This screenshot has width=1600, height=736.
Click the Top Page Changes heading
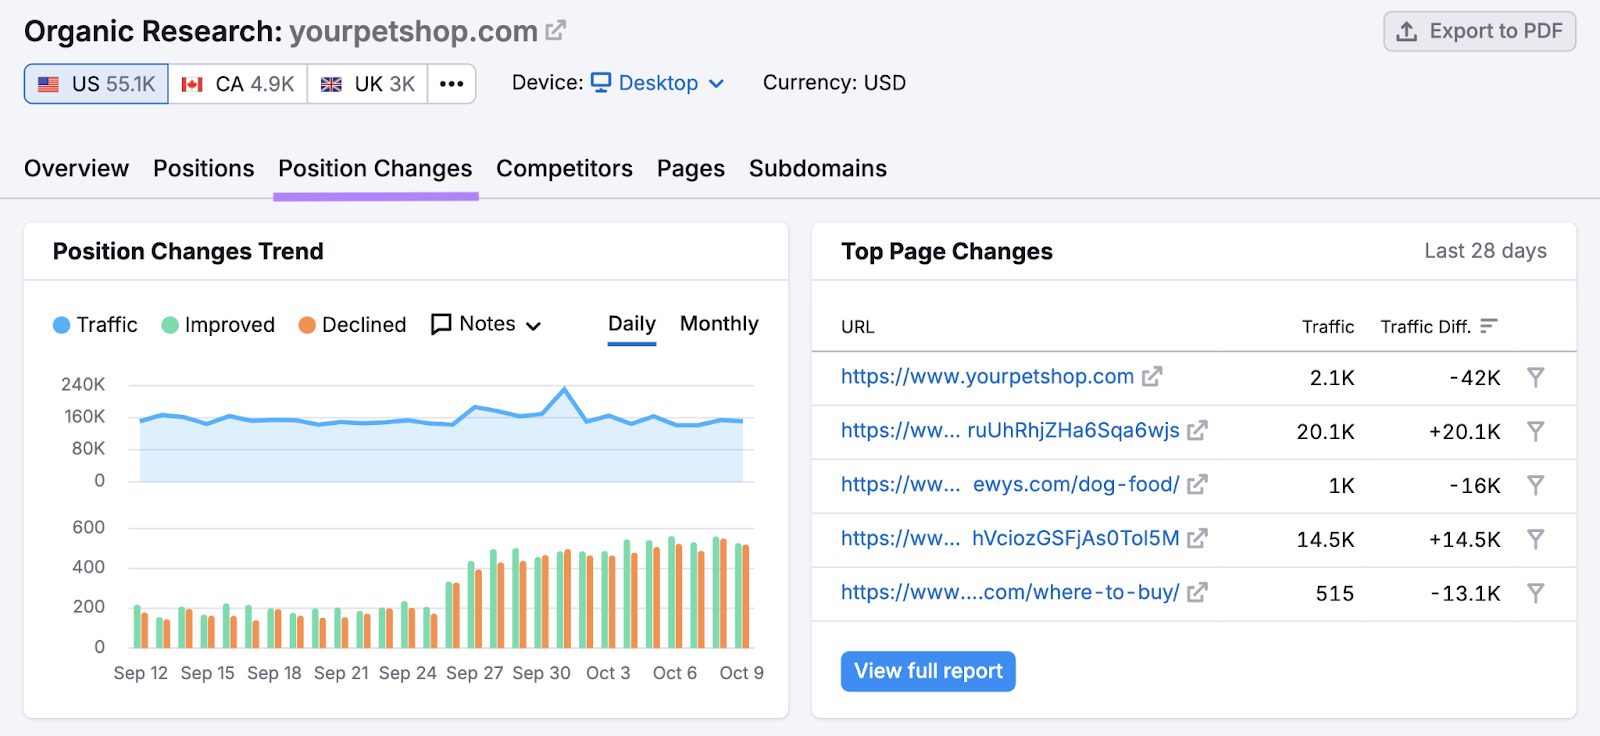coord(947,251)
